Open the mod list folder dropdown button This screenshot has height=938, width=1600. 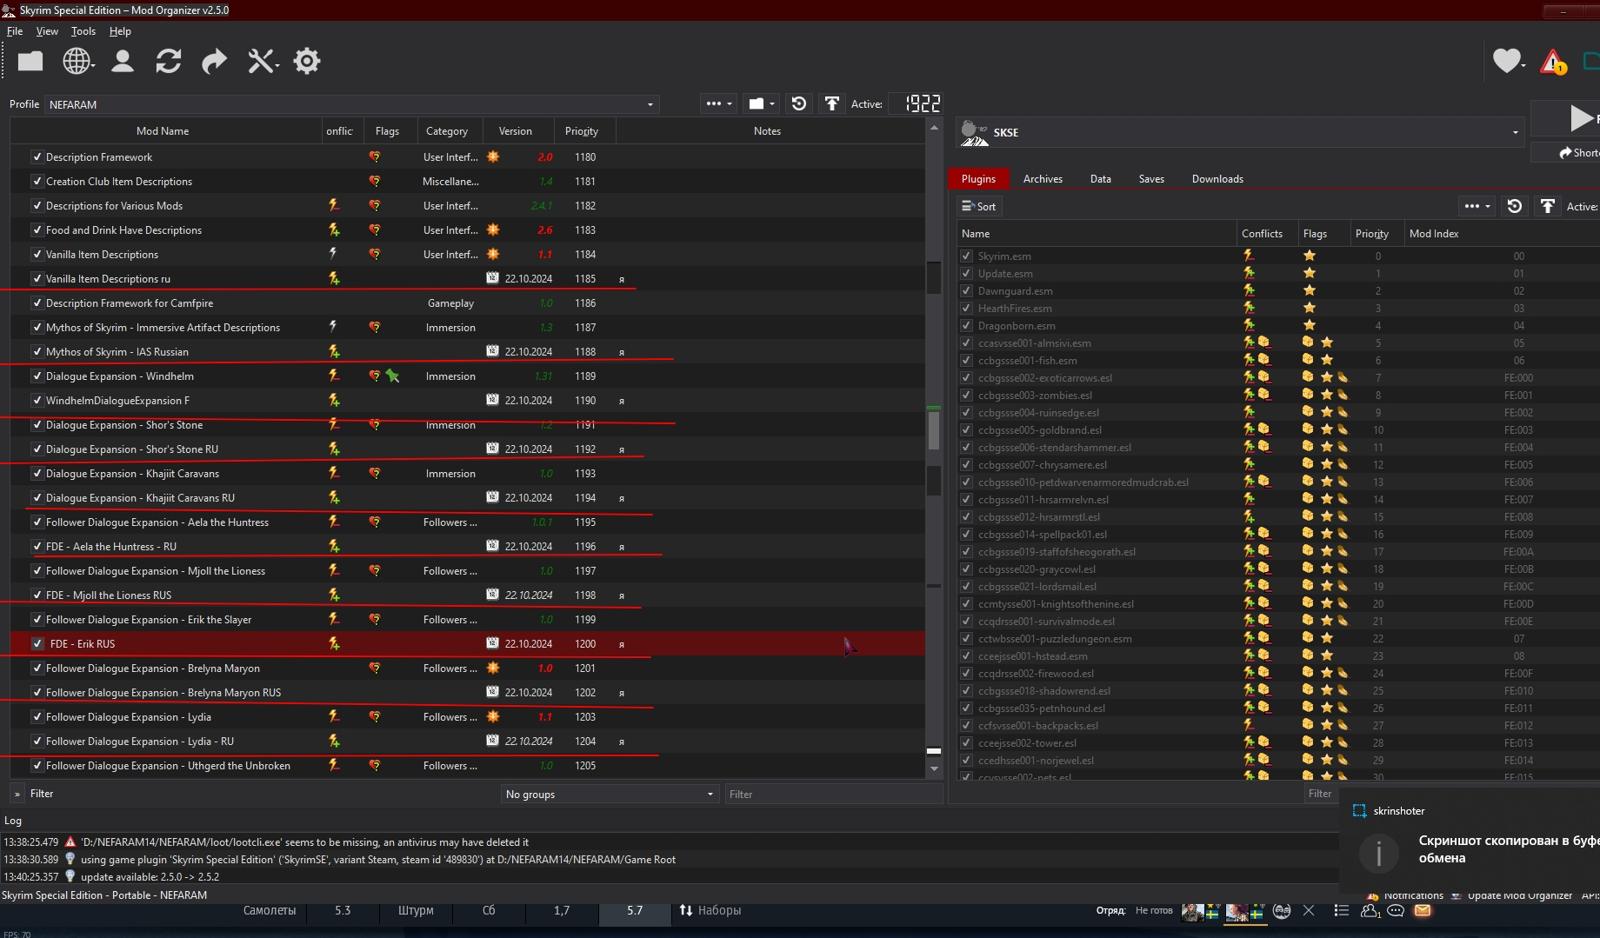tap(762, 103)
